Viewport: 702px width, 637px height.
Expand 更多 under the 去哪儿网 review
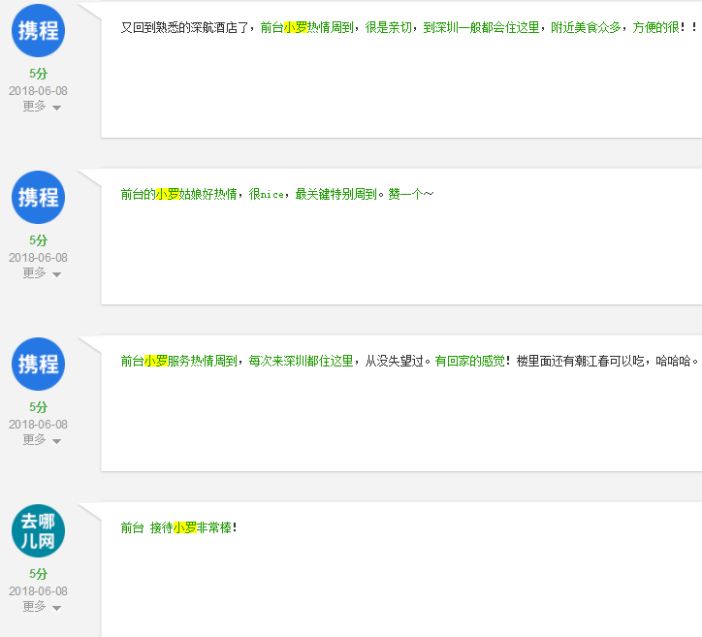[x=41, y=607]
